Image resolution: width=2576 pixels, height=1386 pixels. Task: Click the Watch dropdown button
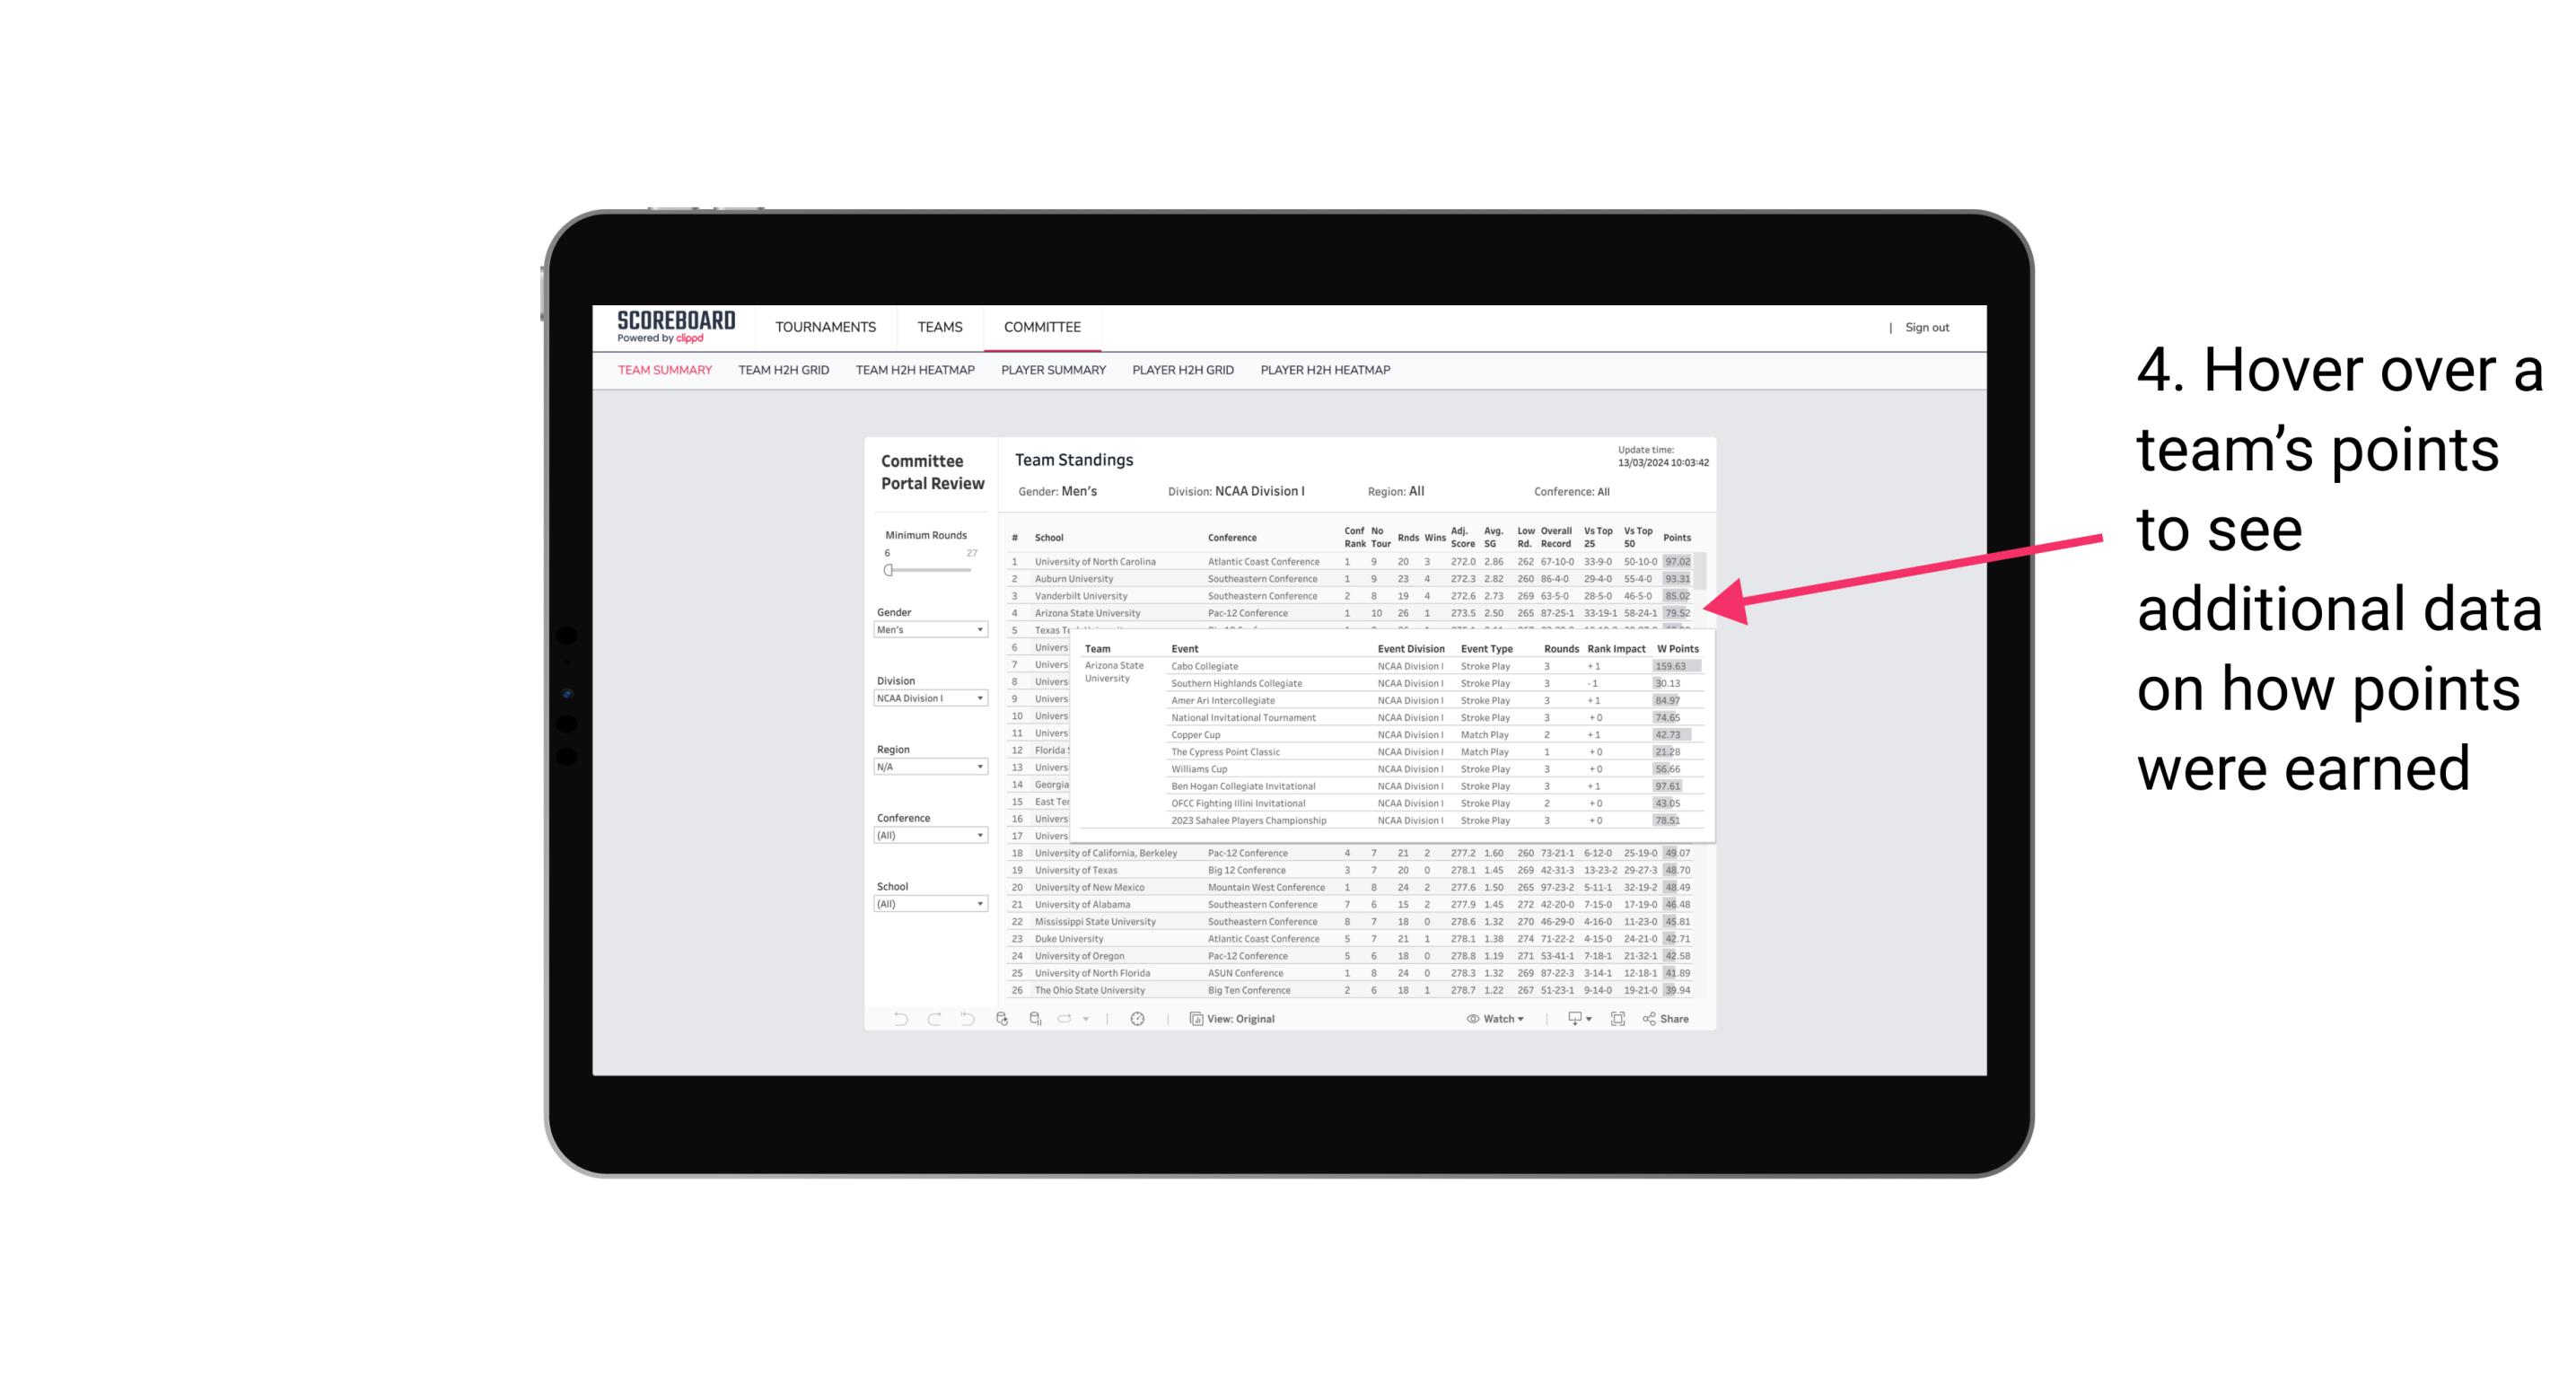coord(1496,1019)
